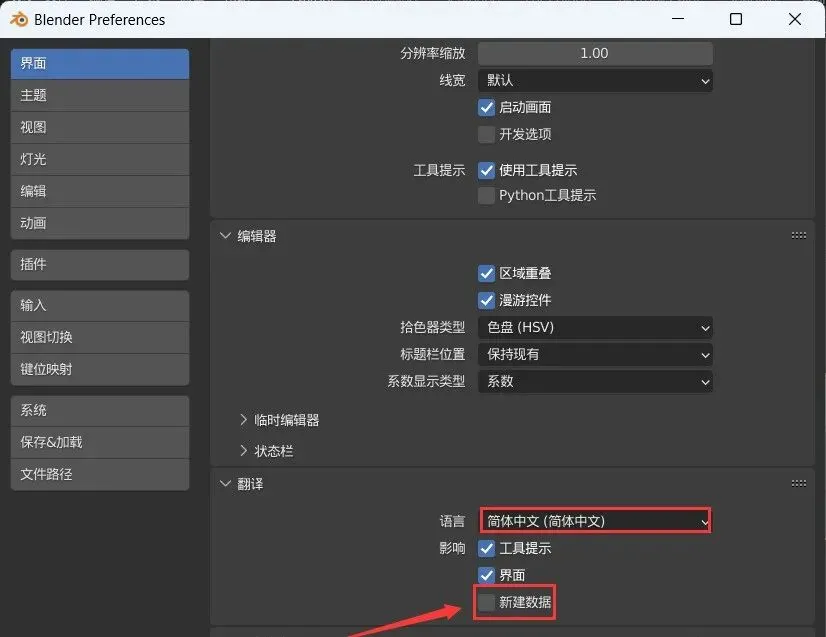The height and width of the screenshot is (637, 826).
Task: Click the Blender logo icon in title bar
Action: tap(19, 19)
